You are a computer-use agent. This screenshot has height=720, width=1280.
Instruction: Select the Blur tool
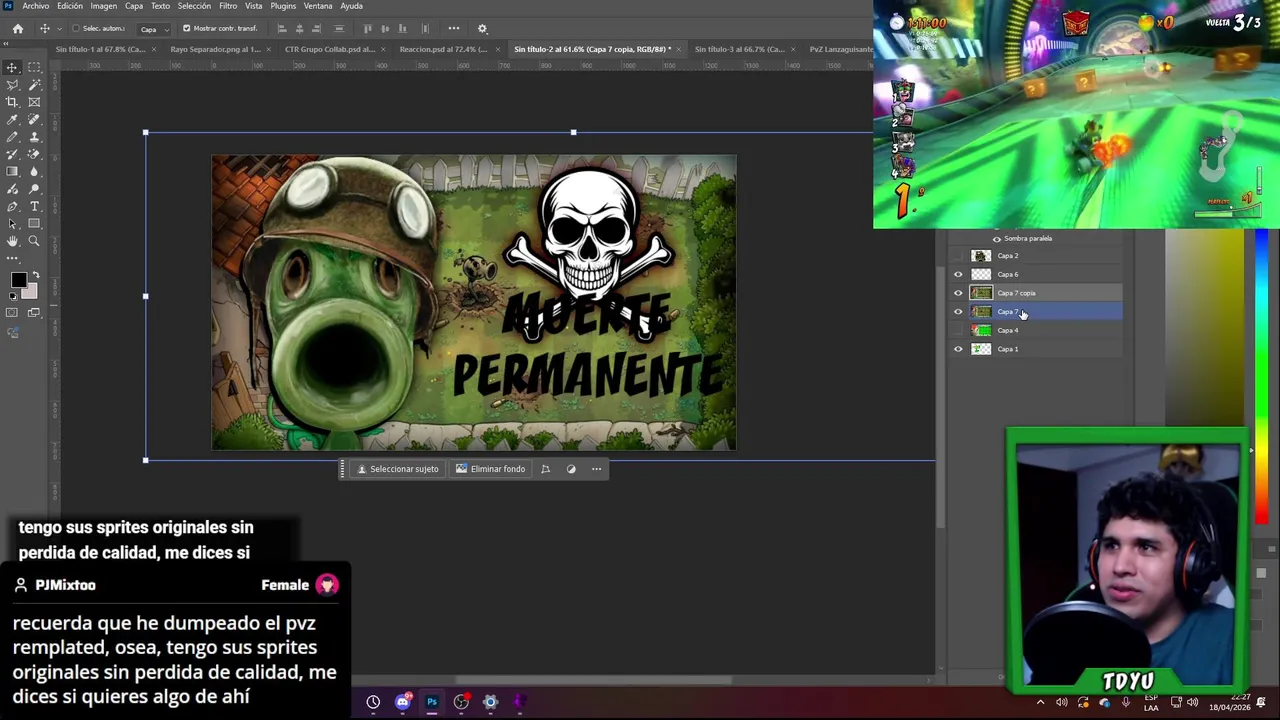coord(34,171)
